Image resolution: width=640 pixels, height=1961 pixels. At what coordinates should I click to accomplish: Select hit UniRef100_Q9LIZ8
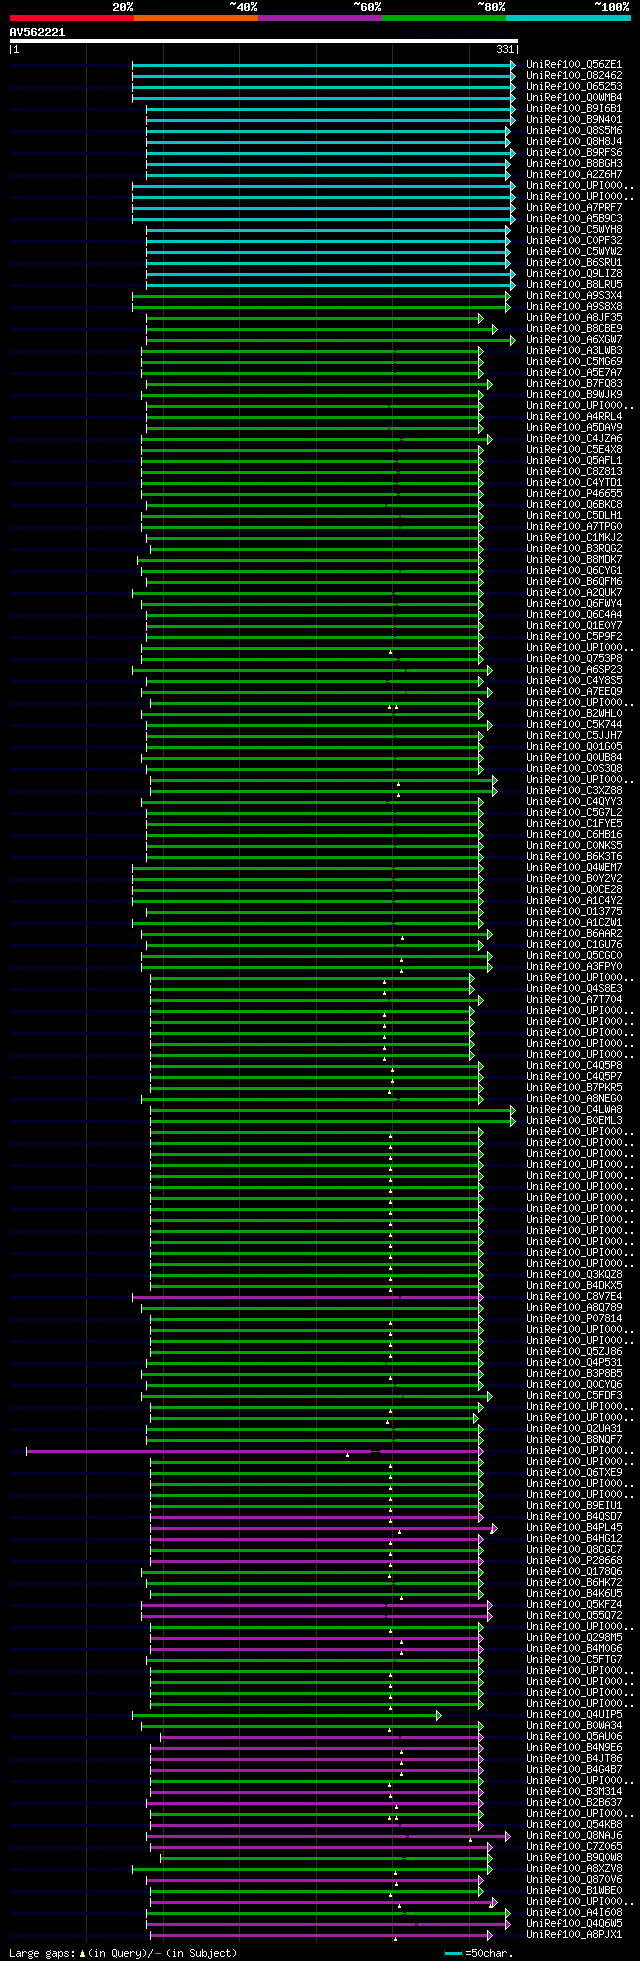pyautogui.click(x=574, y=273)
